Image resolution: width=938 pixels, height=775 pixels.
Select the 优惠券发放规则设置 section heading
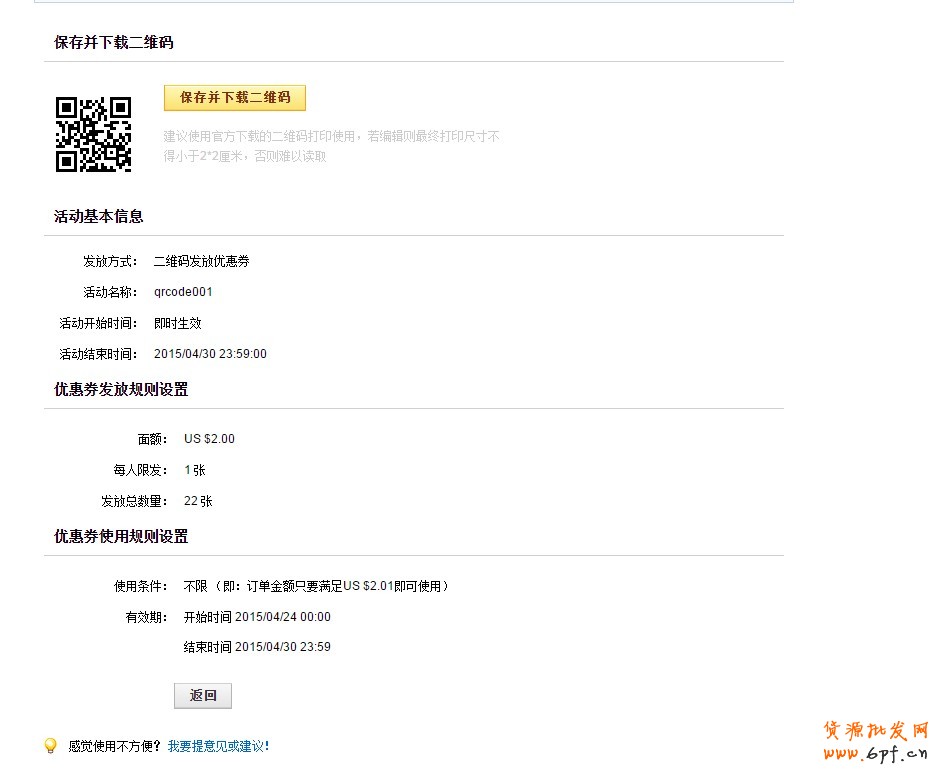tap(121, 390)
